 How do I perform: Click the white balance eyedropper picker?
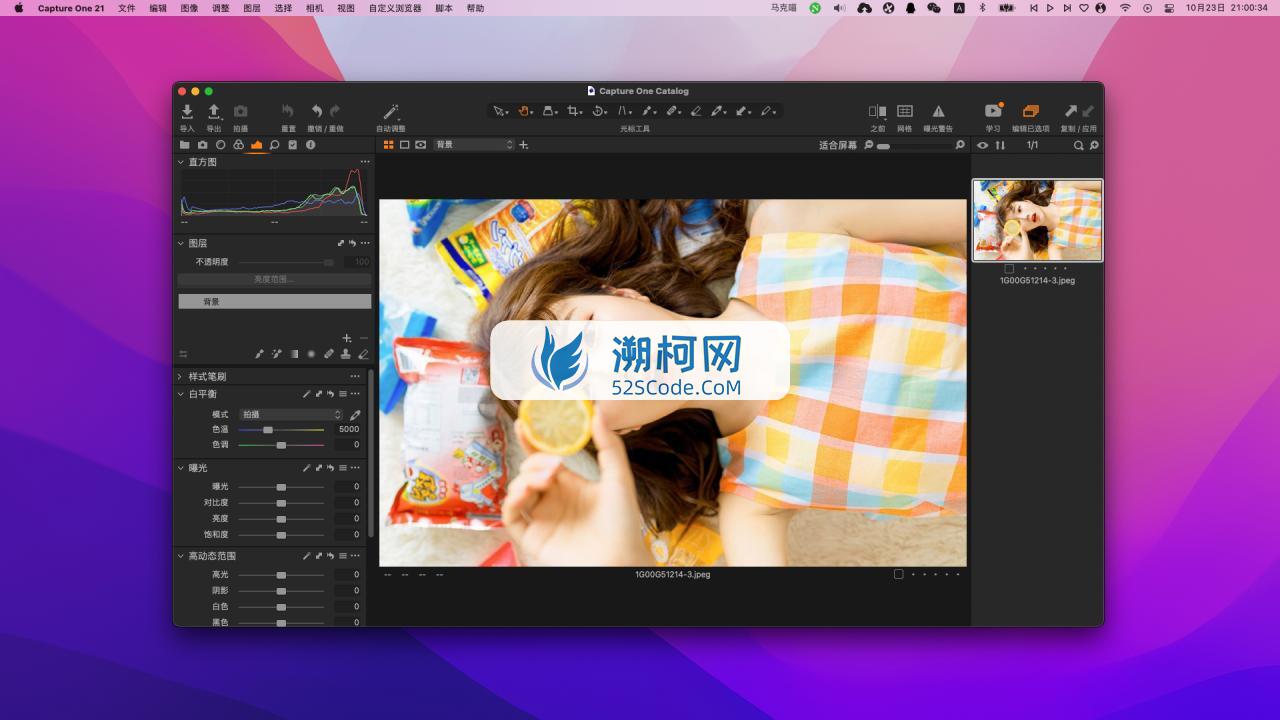[x=355, y=414]
